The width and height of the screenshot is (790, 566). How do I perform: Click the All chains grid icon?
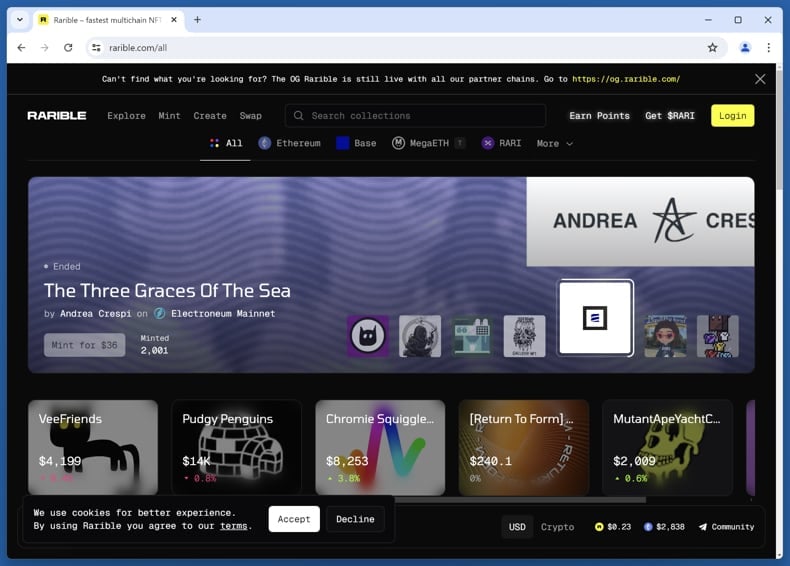coord(215,143)
